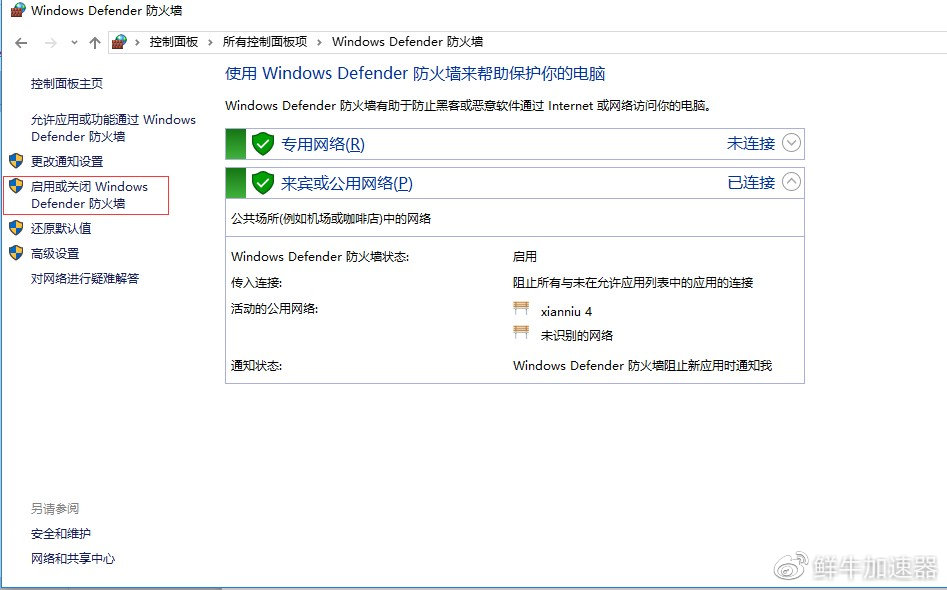
Task: Select the xianniu 4 network icon
Action: click(x=522, y=308)
